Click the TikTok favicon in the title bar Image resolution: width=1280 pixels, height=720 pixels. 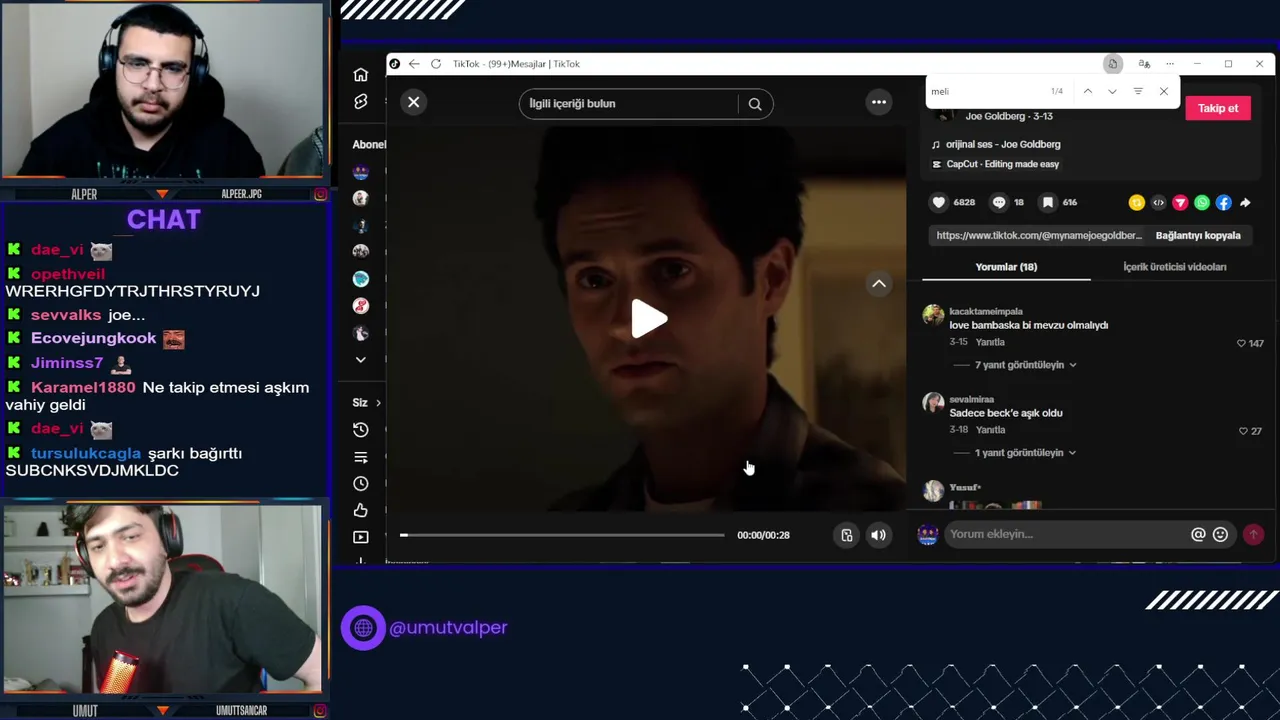click(395, 64)
